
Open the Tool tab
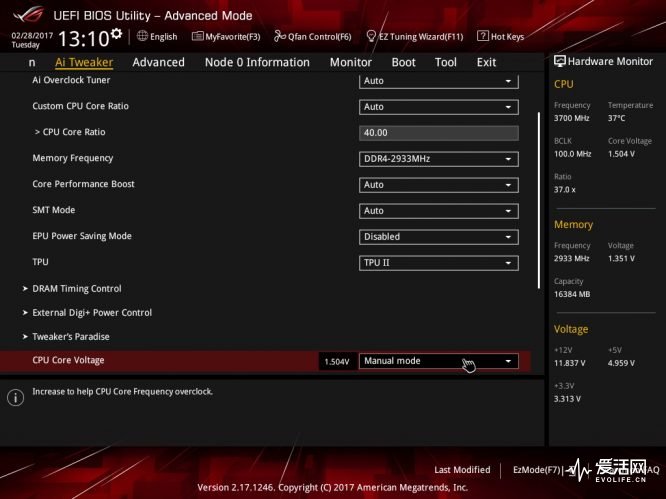(x=446, y=62)
